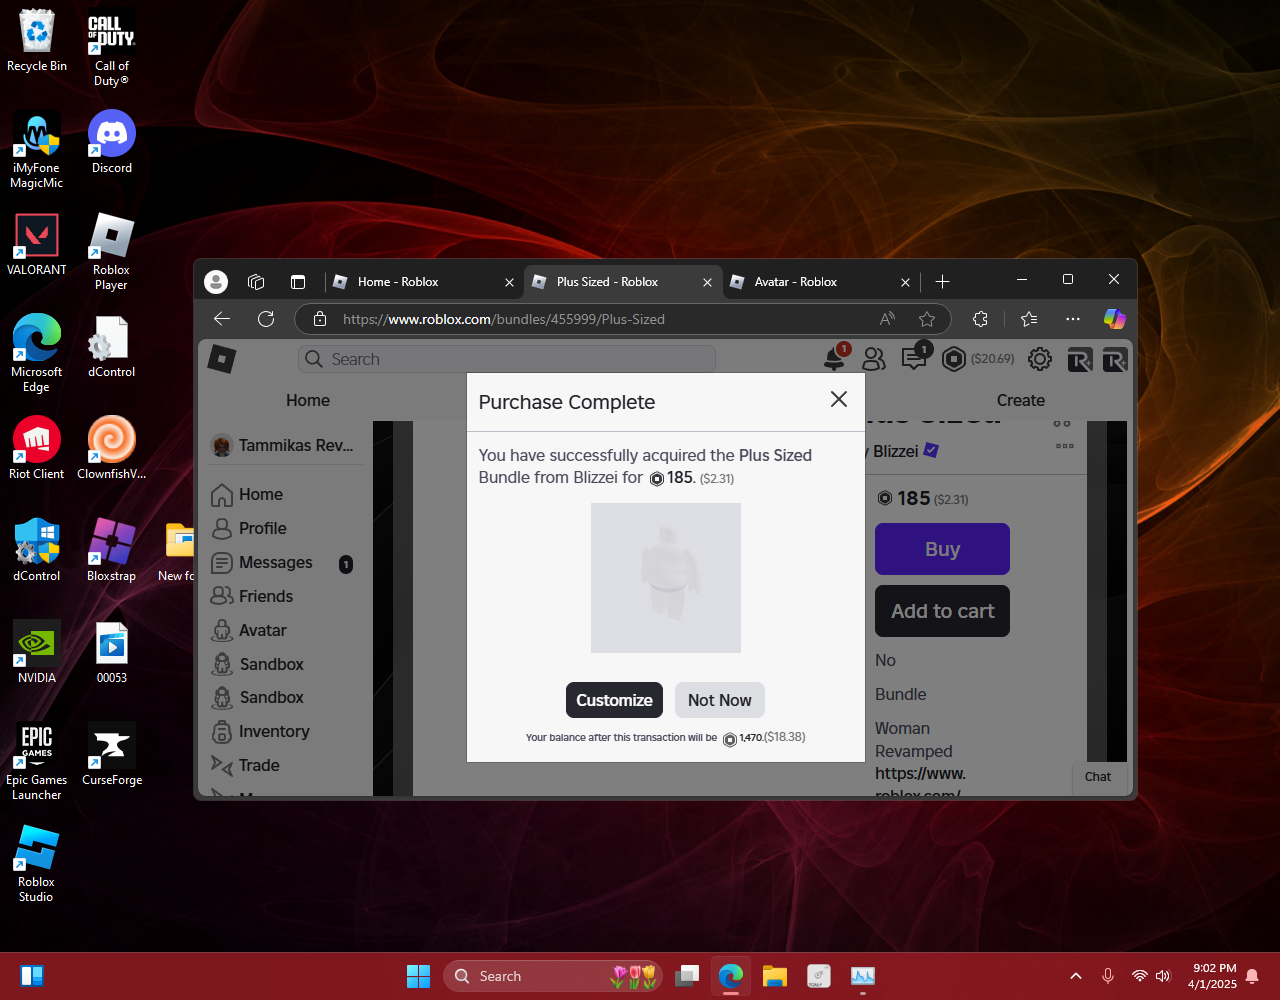Open Task View on taskbar
Image resolution: width=1280 pixels, height=1000 pixels.
click(x=687, y=976)
